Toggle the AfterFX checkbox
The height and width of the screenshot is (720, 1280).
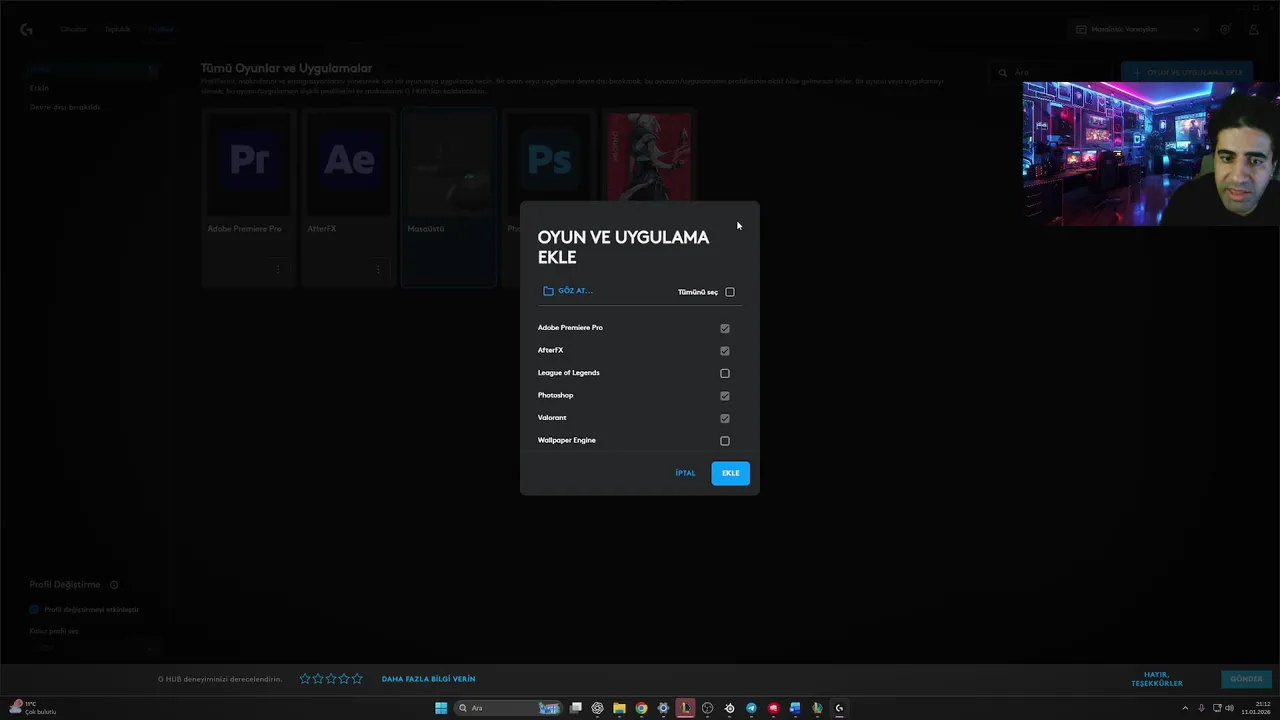tap(725, 351)
